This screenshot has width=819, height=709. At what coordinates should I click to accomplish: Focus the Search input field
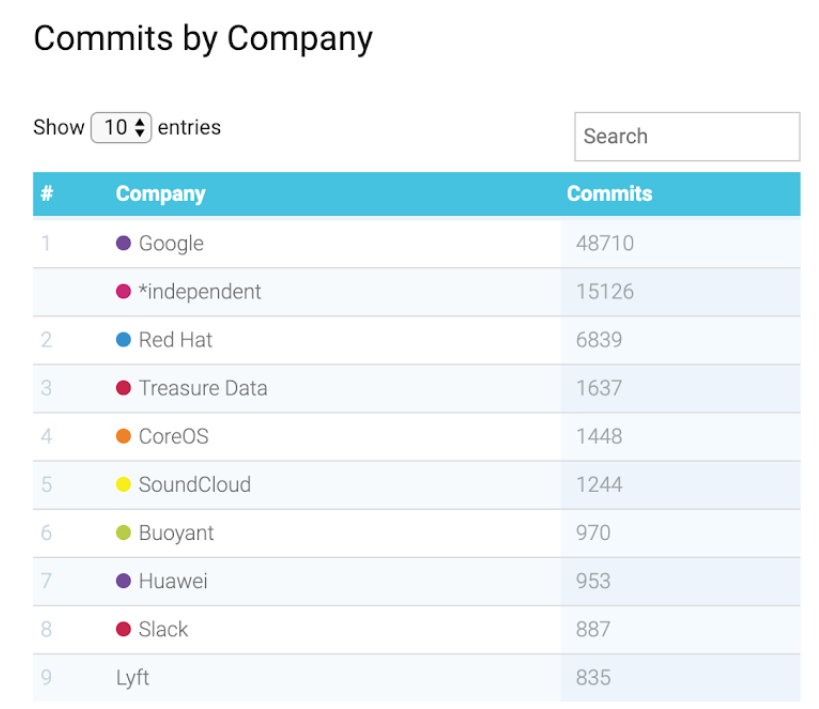[x=687, y=137]
